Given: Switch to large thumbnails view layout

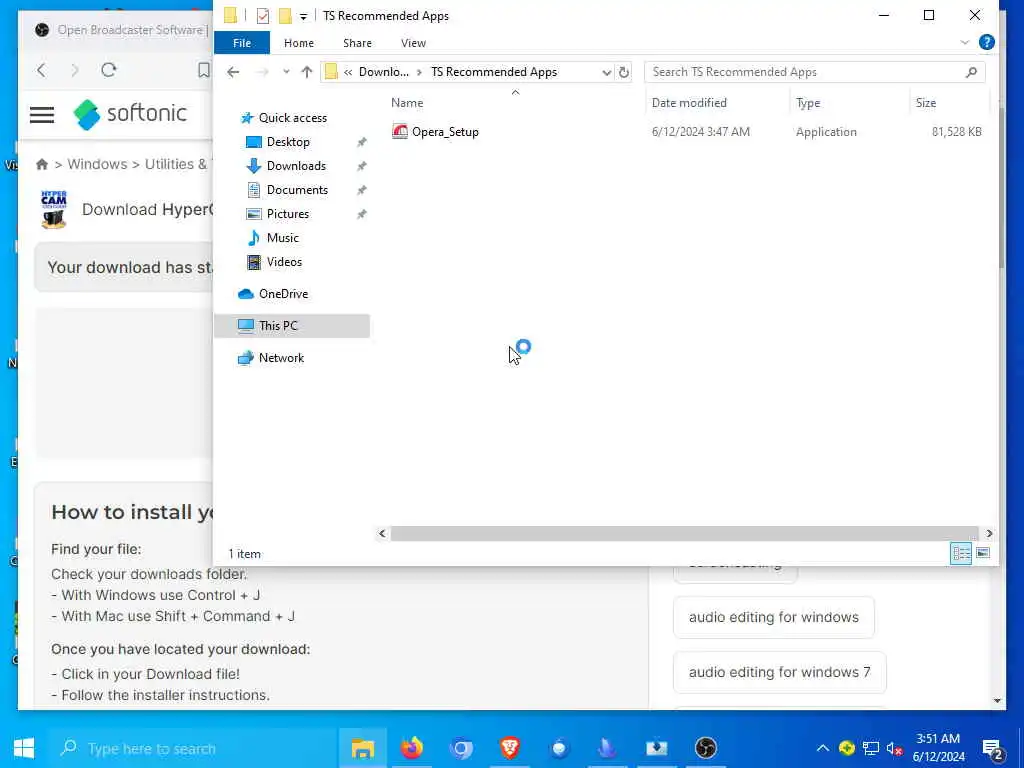Looking at the screenshot, I should pyautogui.click(x=983, y=554).
